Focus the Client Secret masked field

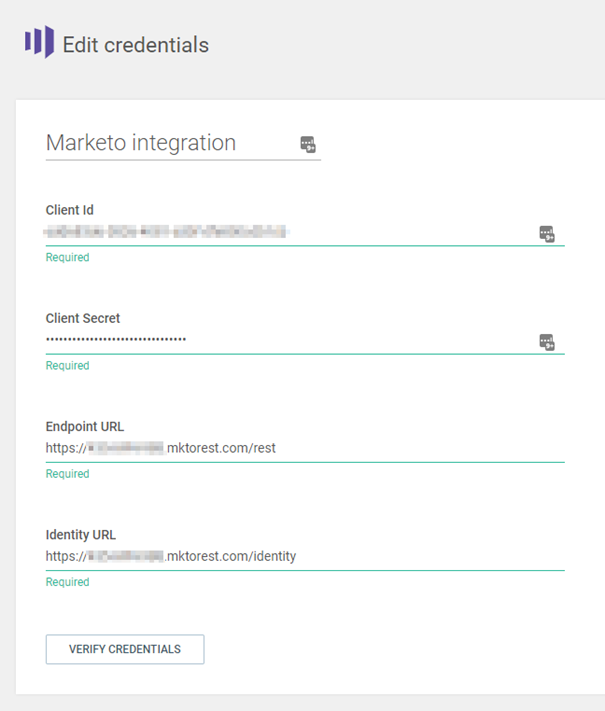(x=280, y=340)
